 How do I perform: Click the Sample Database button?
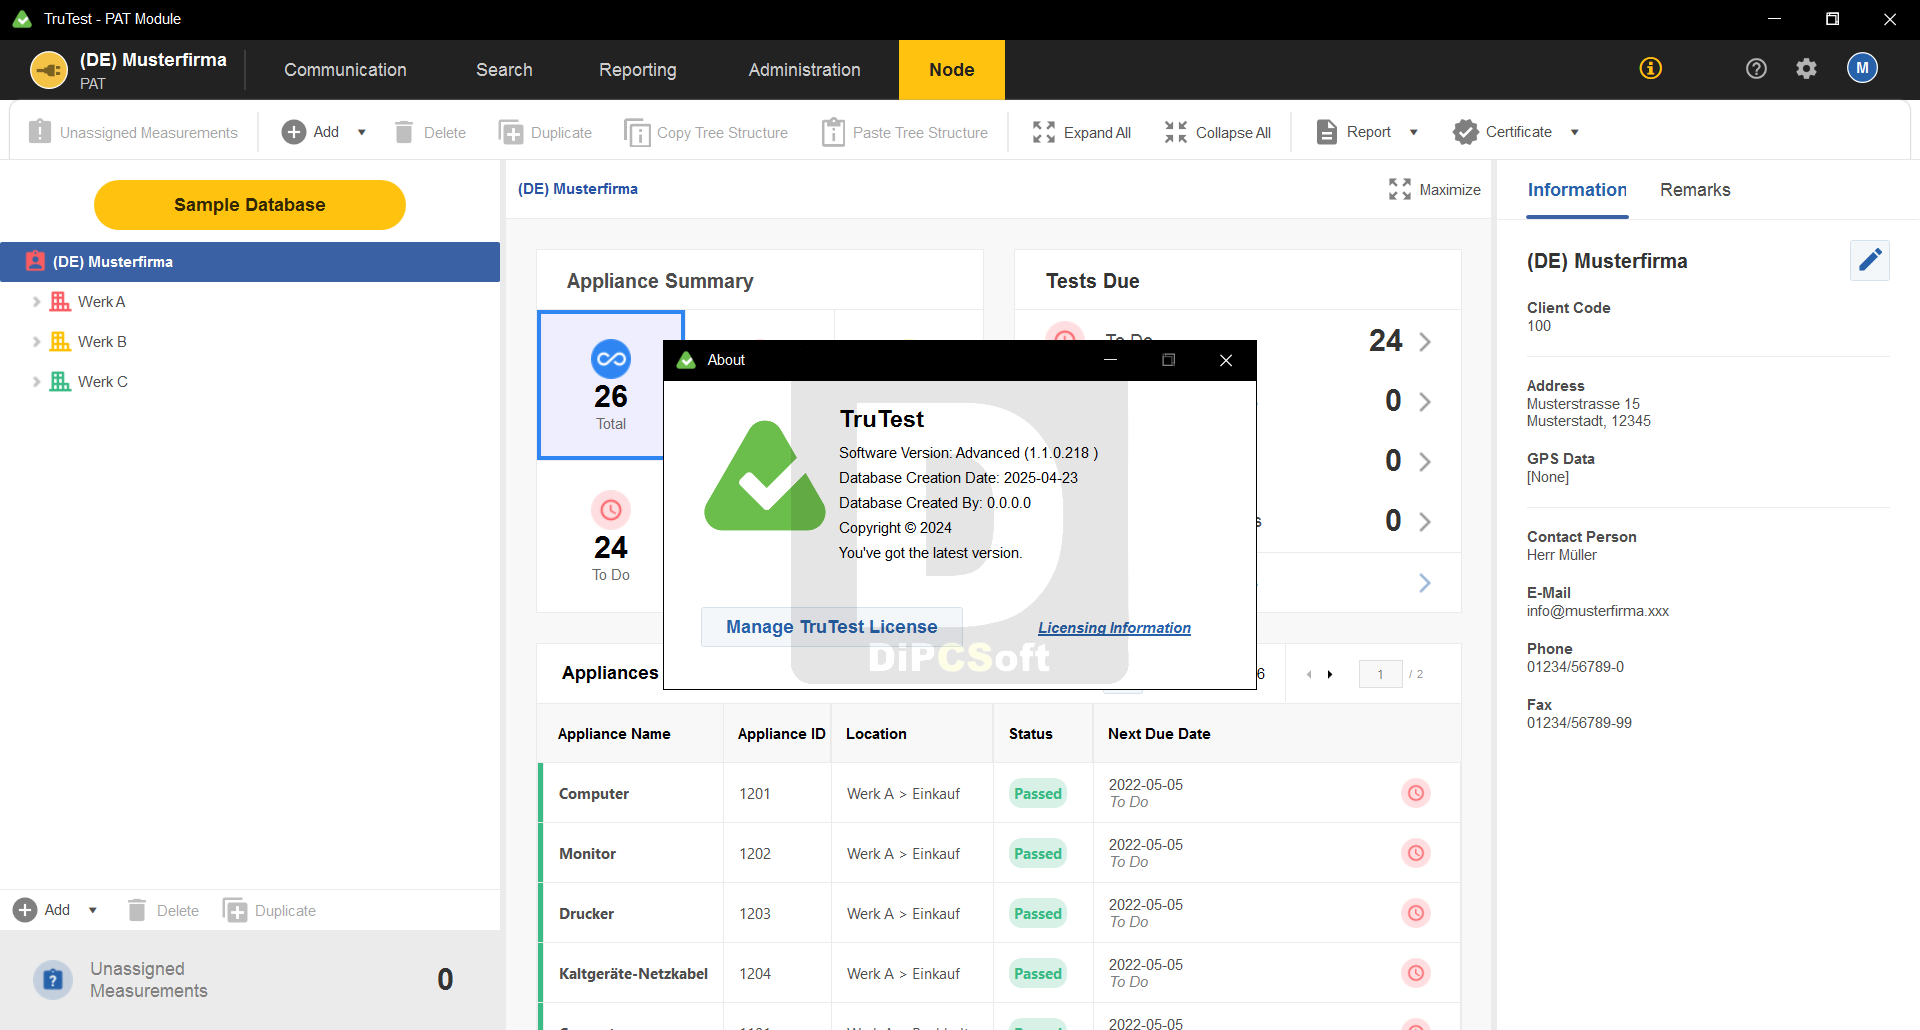(250, 205)
